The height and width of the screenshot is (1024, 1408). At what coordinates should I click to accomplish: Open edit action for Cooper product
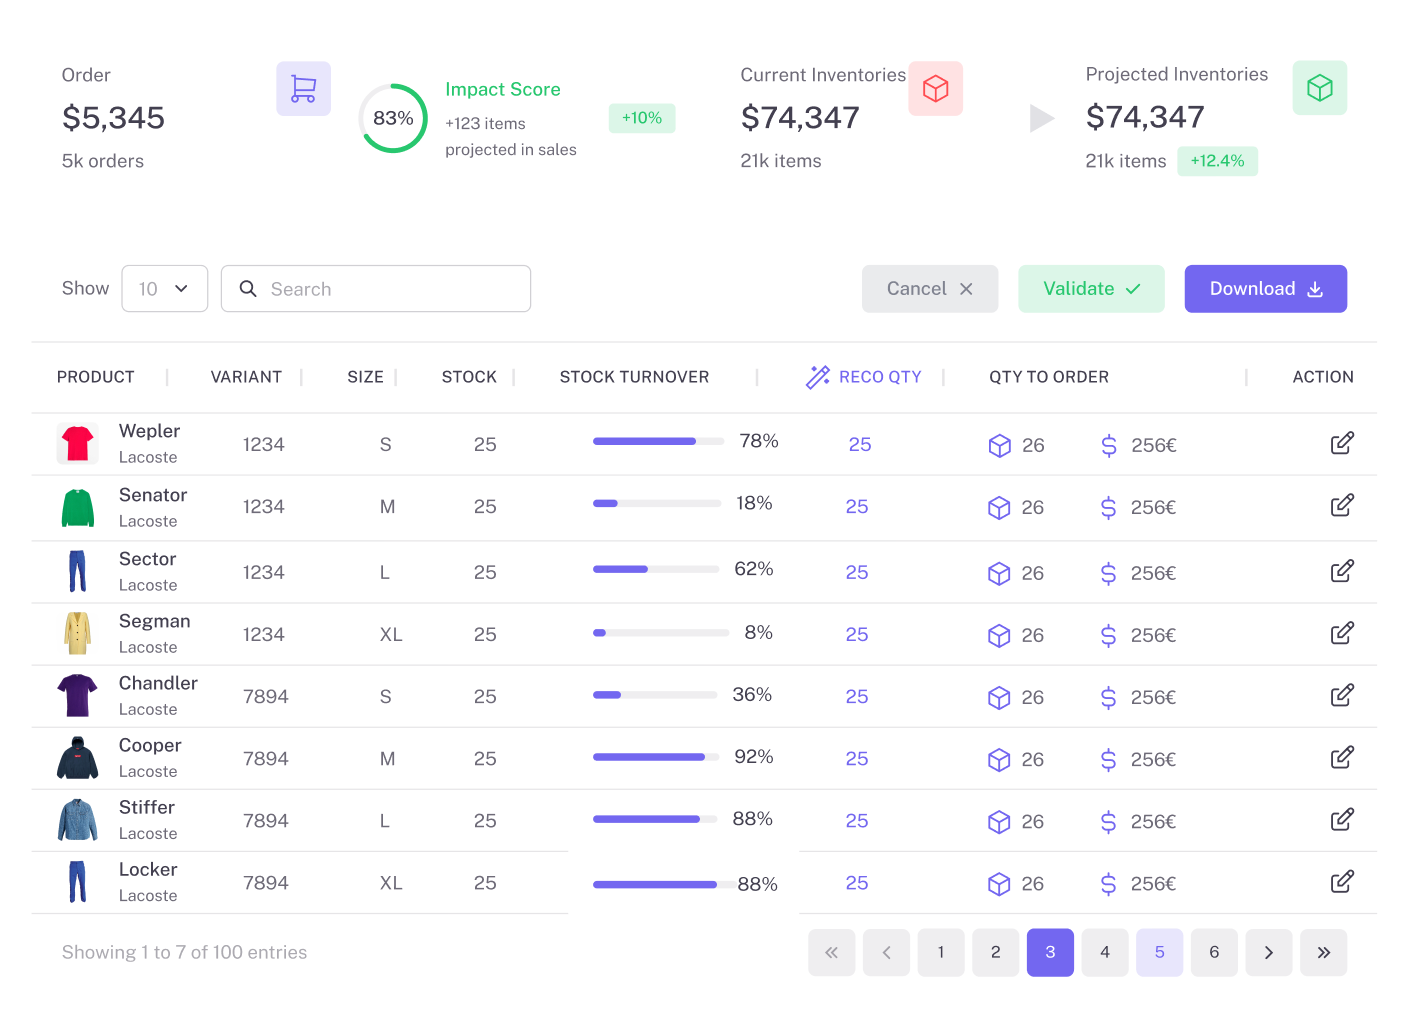pos(1342,757)
